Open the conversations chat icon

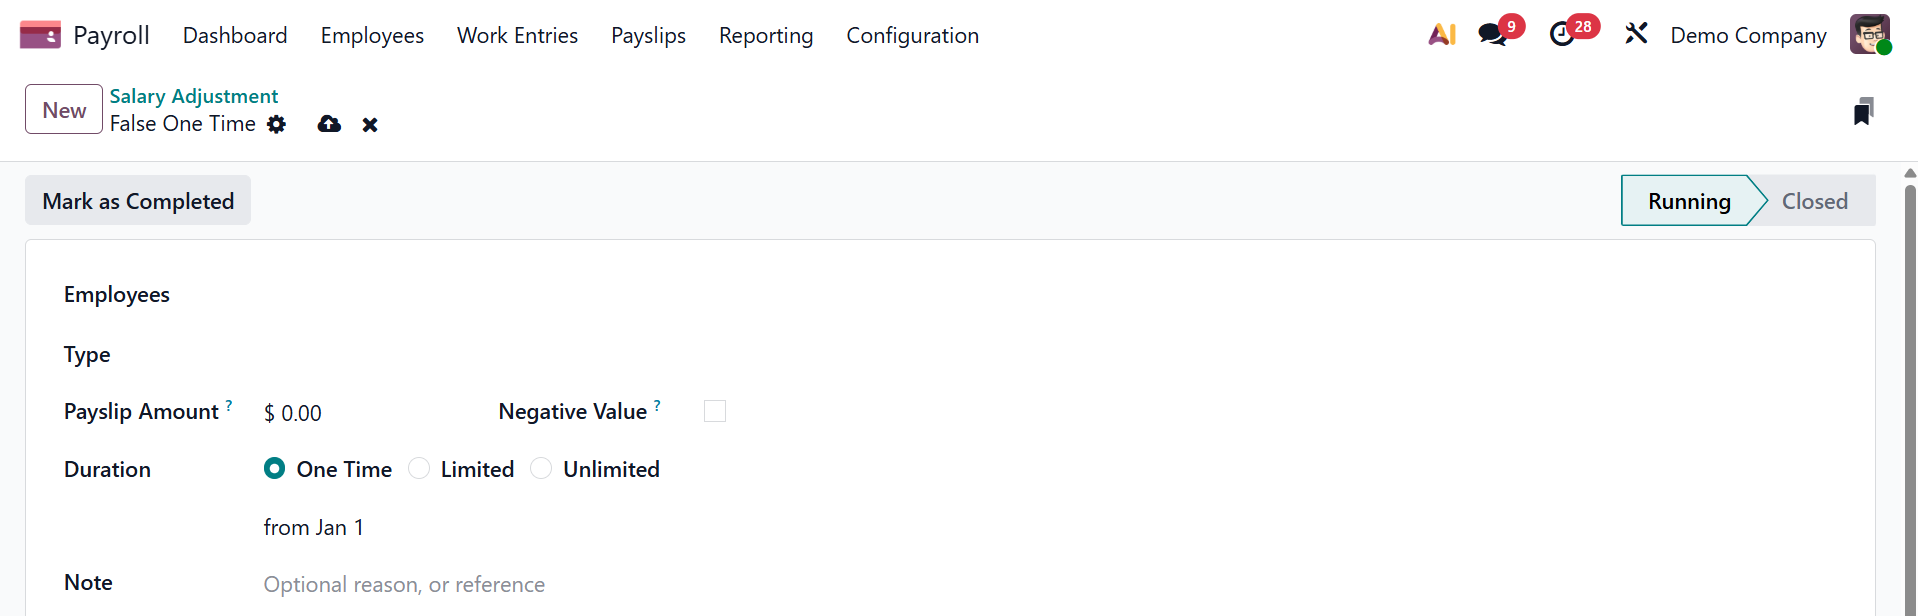1492,35
